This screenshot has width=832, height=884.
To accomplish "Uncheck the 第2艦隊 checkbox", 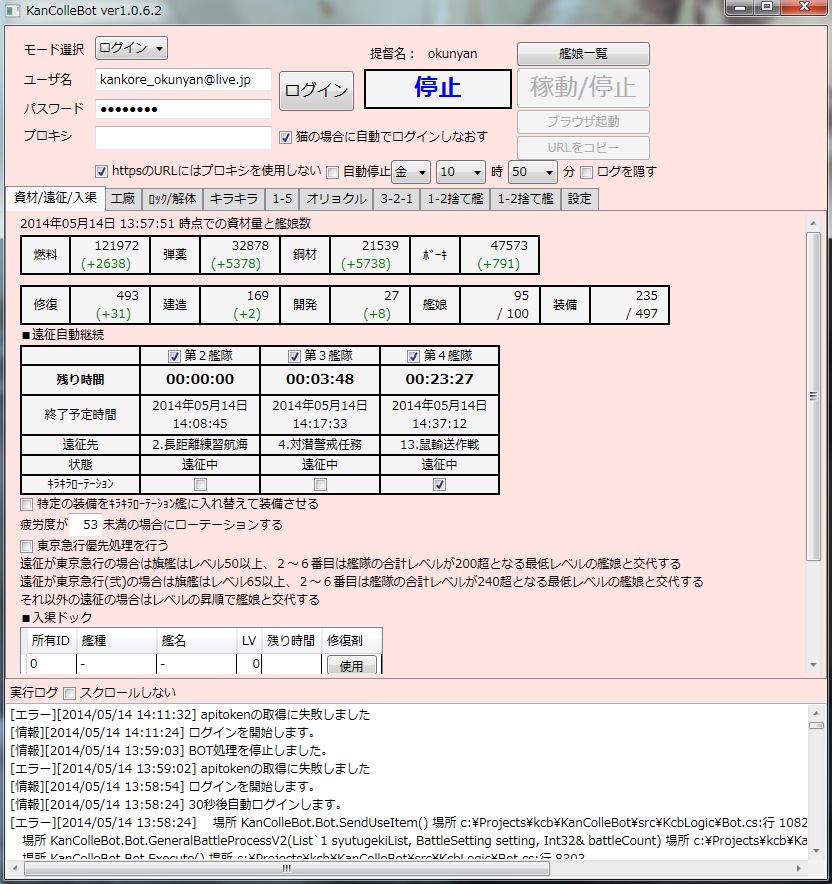I will click(174, 356).
